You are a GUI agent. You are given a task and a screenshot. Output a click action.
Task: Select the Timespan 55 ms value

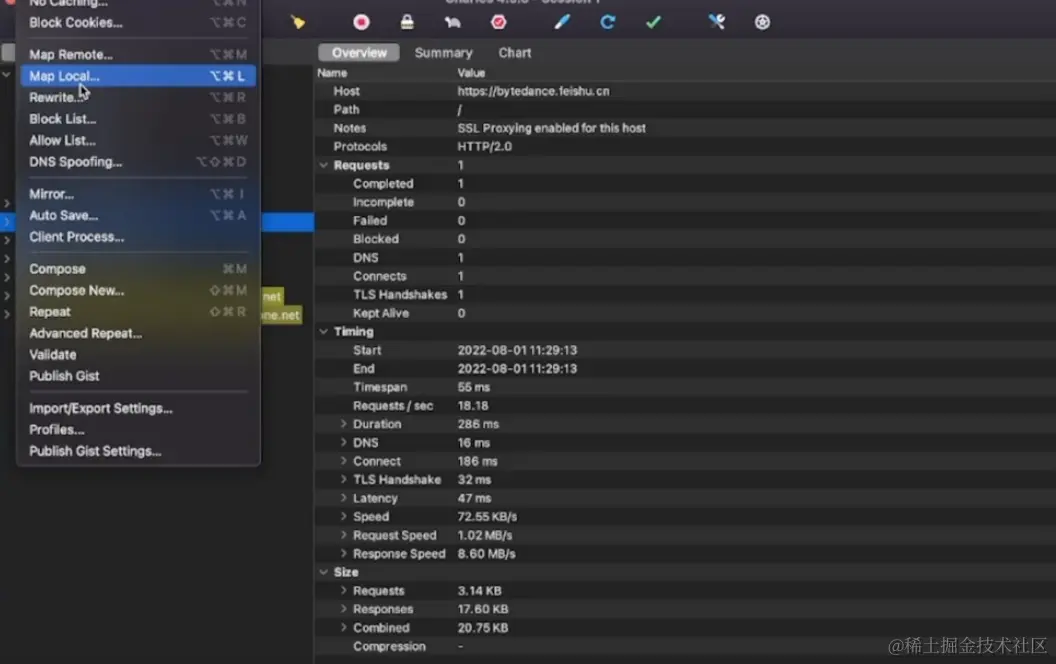click(x=474, y=387)
